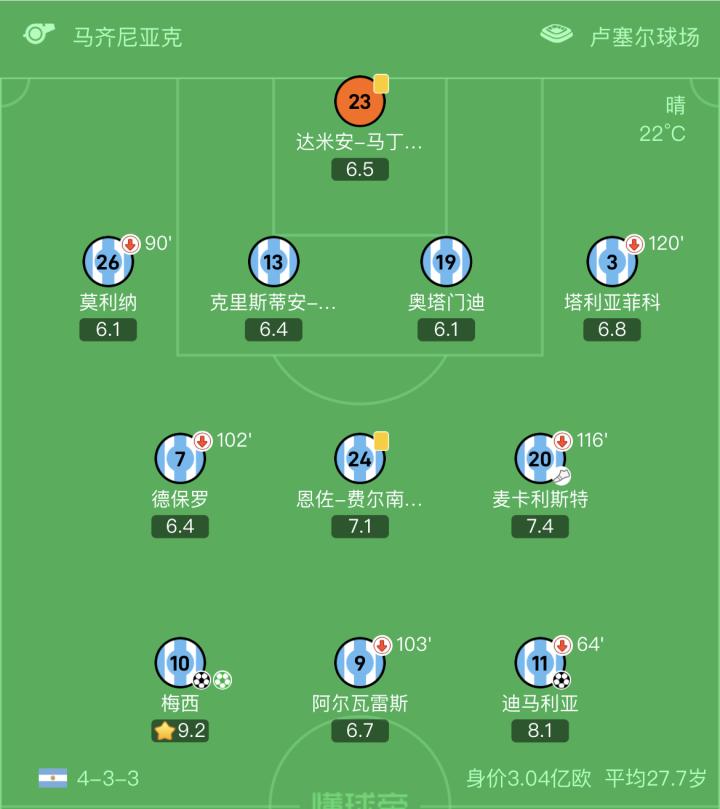Screen dimensions: 720x809
Task: Click the 22°C weather info
Action: pyautogui.click(x=663, y=133)
